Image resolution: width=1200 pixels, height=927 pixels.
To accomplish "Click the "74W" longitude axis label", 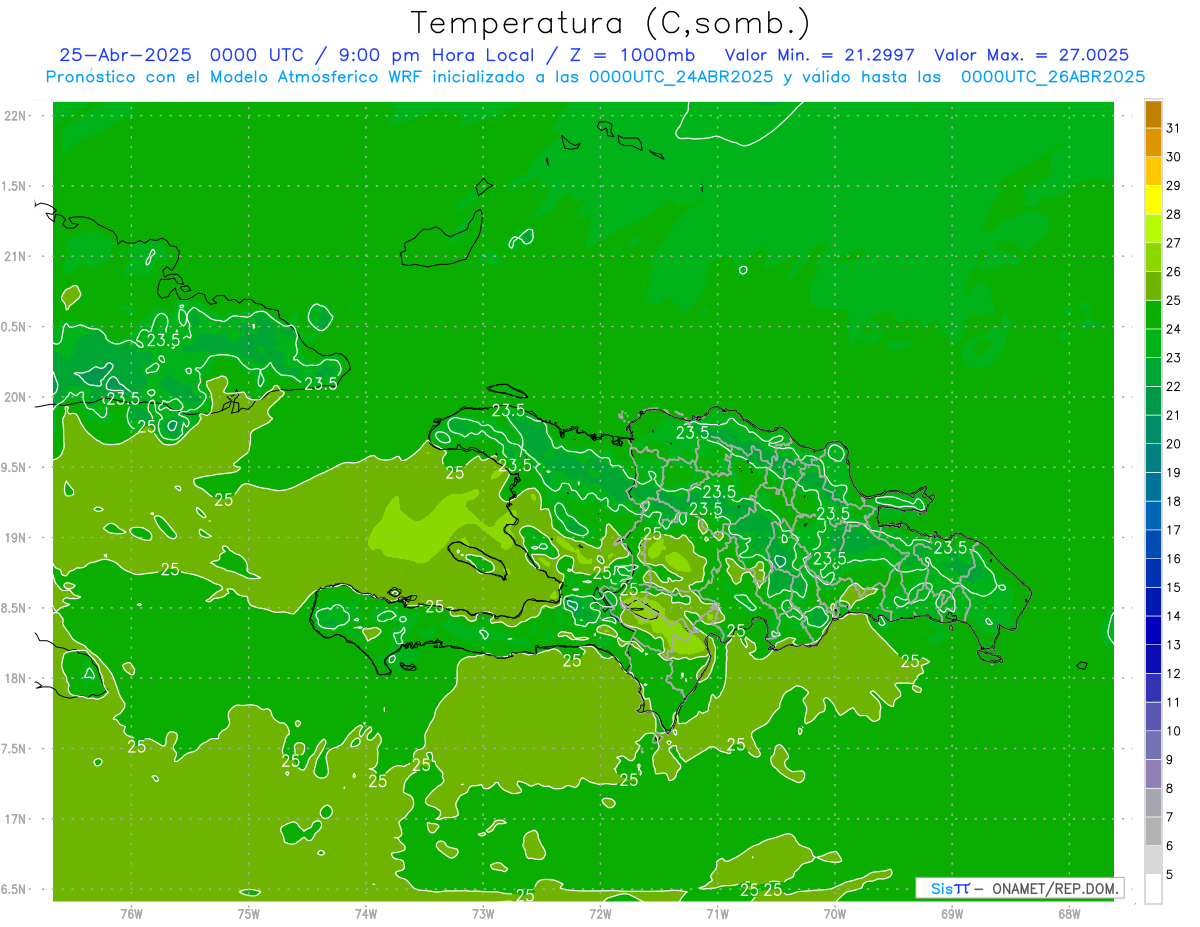I will [x=366, y=914].
